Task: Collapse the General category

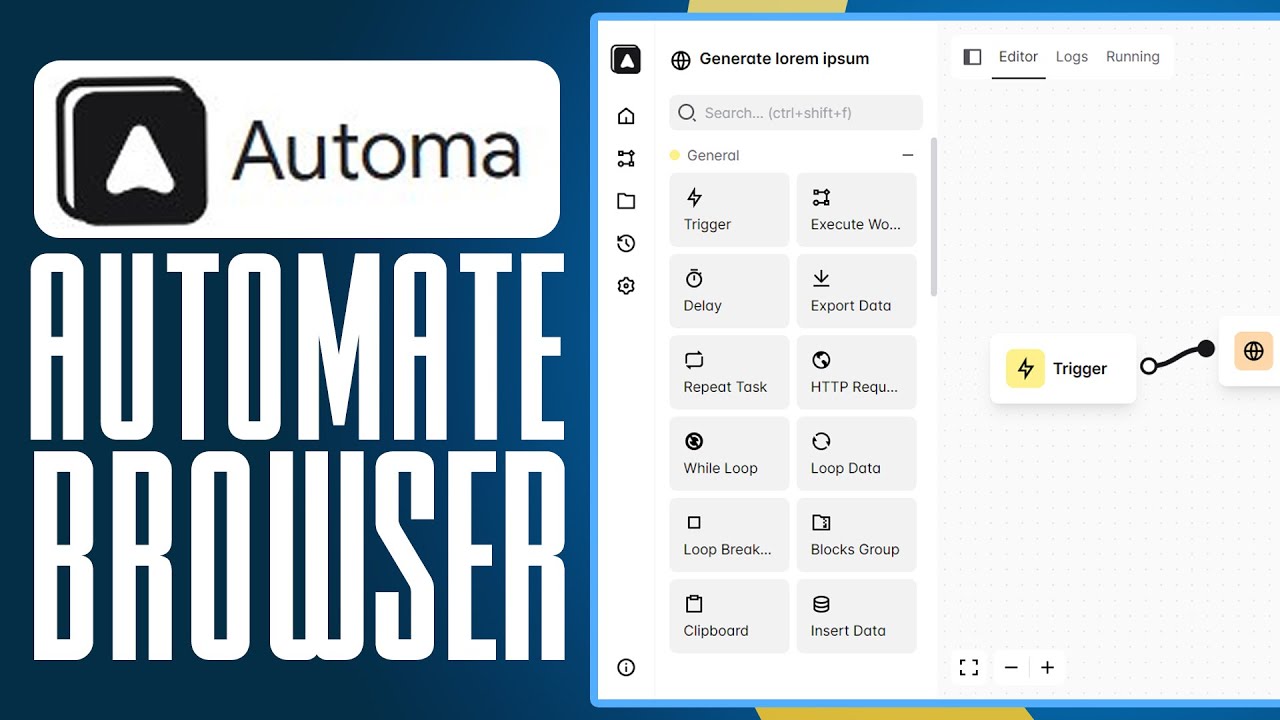Action: point(908,155)
